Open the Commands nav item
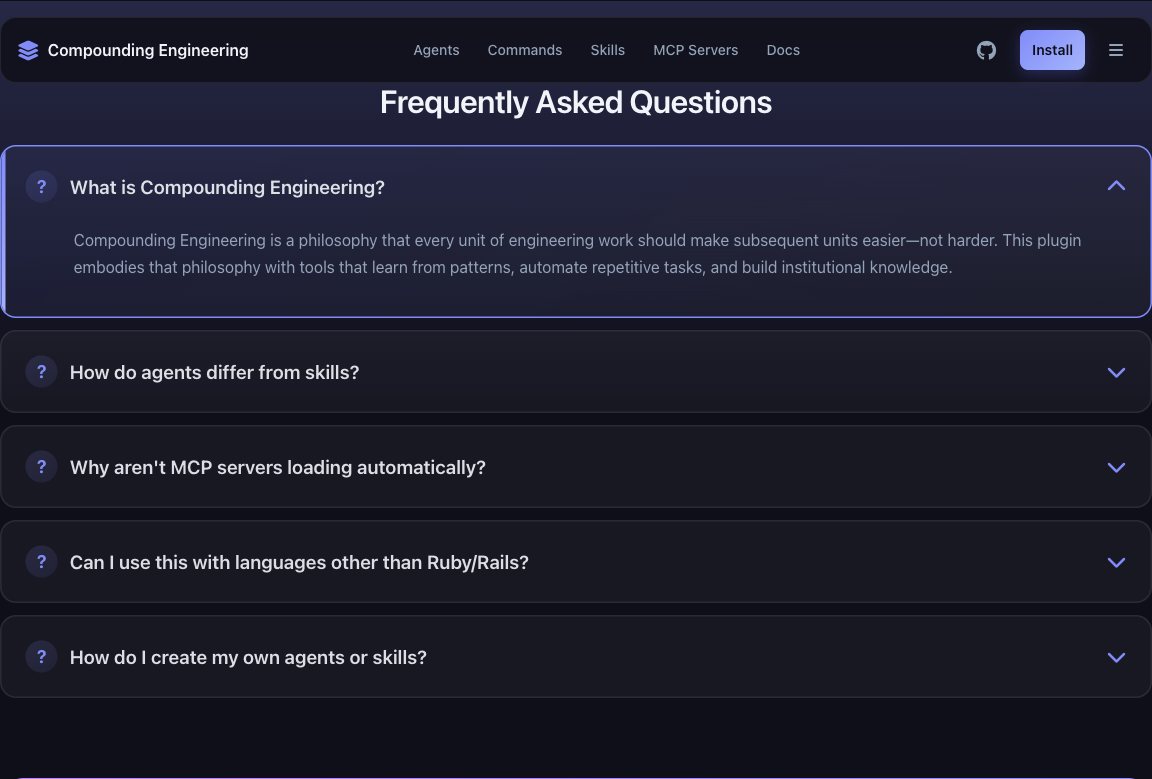The image size is (1152, 779). click(524, 50)
